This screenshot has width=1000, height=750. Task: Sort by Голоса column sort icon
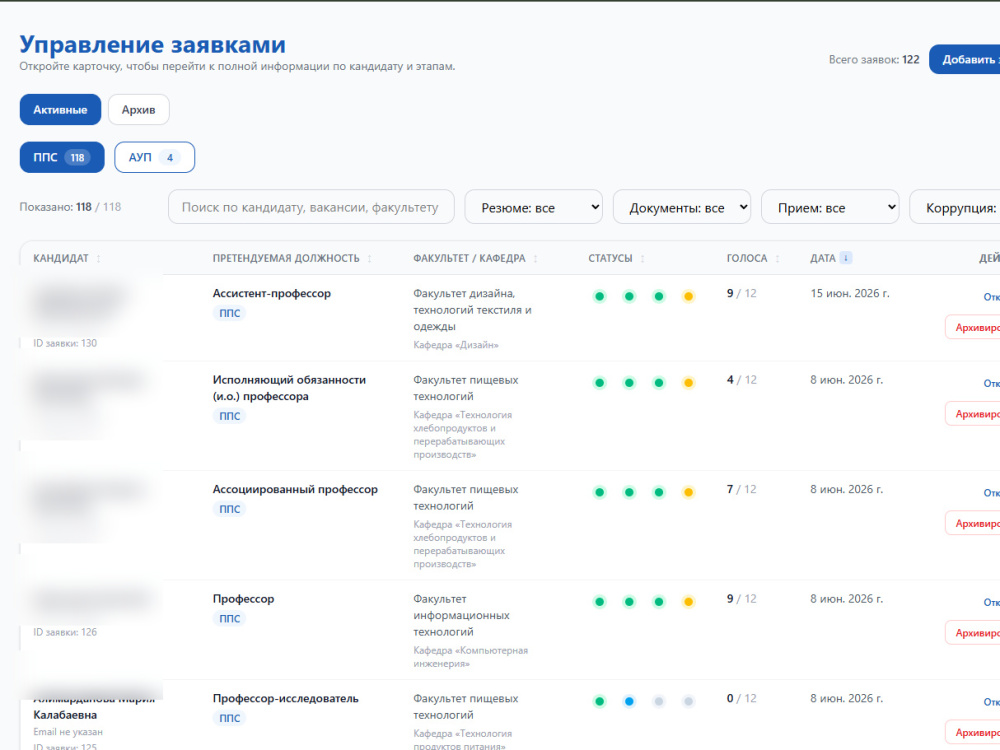(x=777, y=259)
